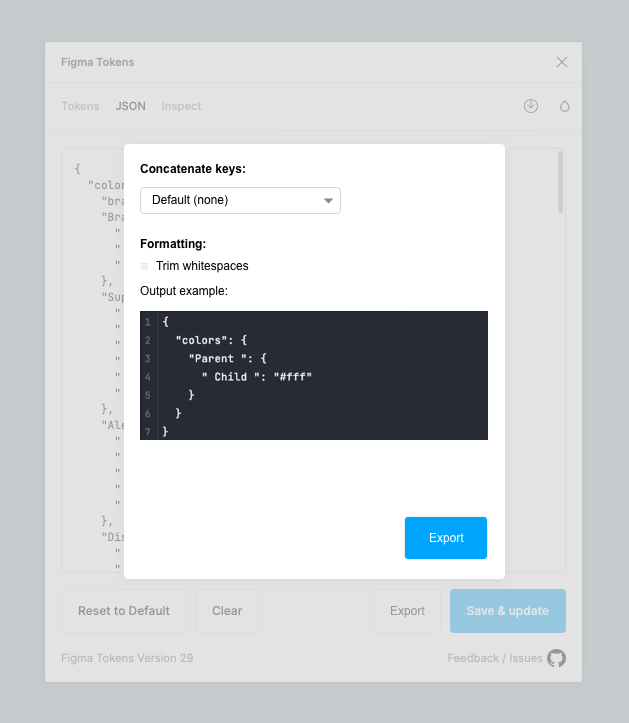The image size is (629, 723).
Task: Click the Clear button
Action: (x=227, y=610)
